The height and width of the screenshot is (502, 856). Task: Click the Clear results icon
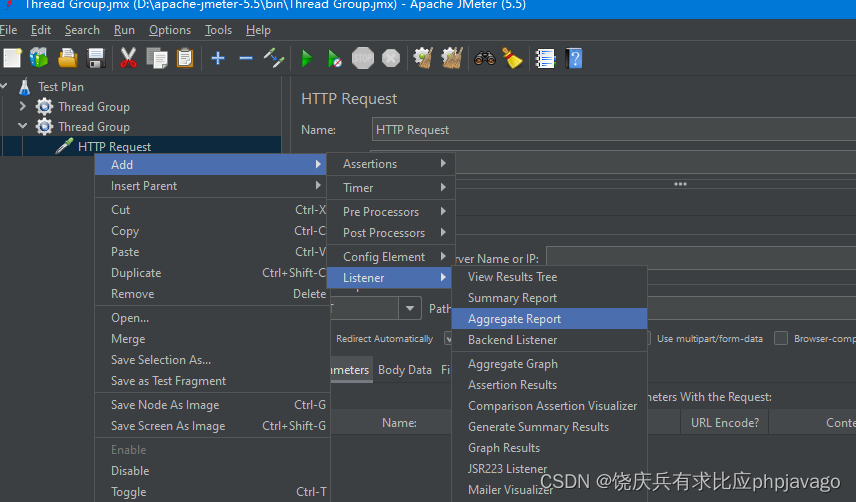point(423,58)
